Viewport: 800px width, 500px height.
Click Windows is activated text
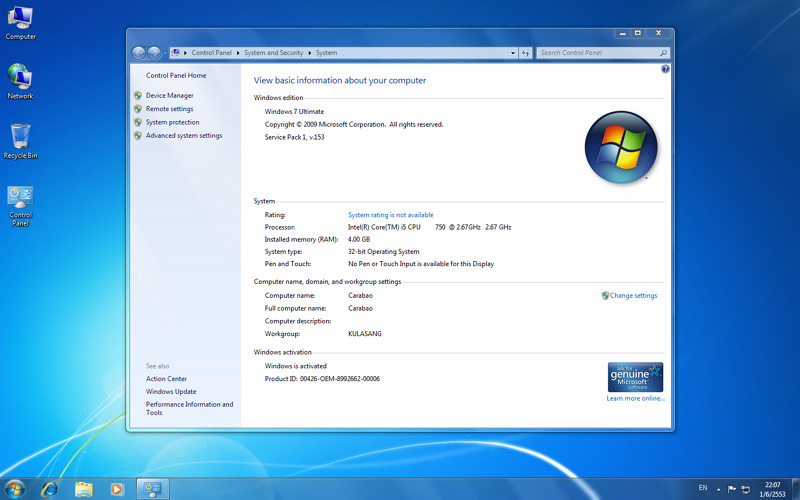[x=295, y=366]
